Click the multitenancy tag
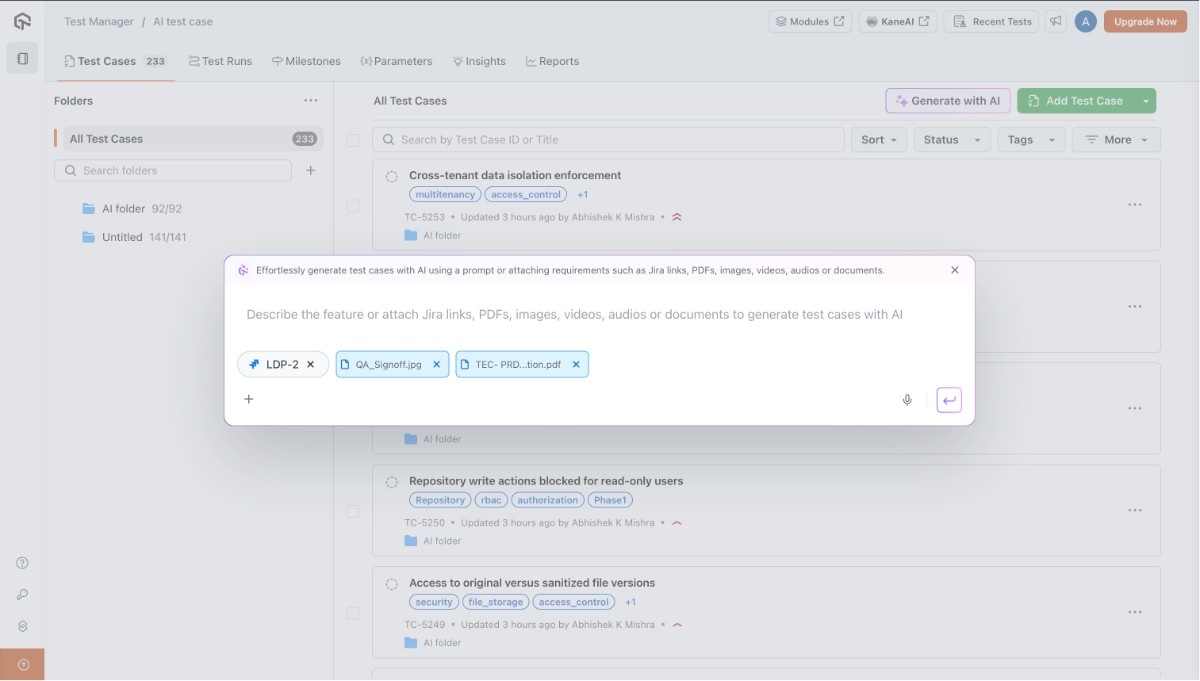Image resolution: width=1200 pixels, height=681 pixels. click(445, 195)
